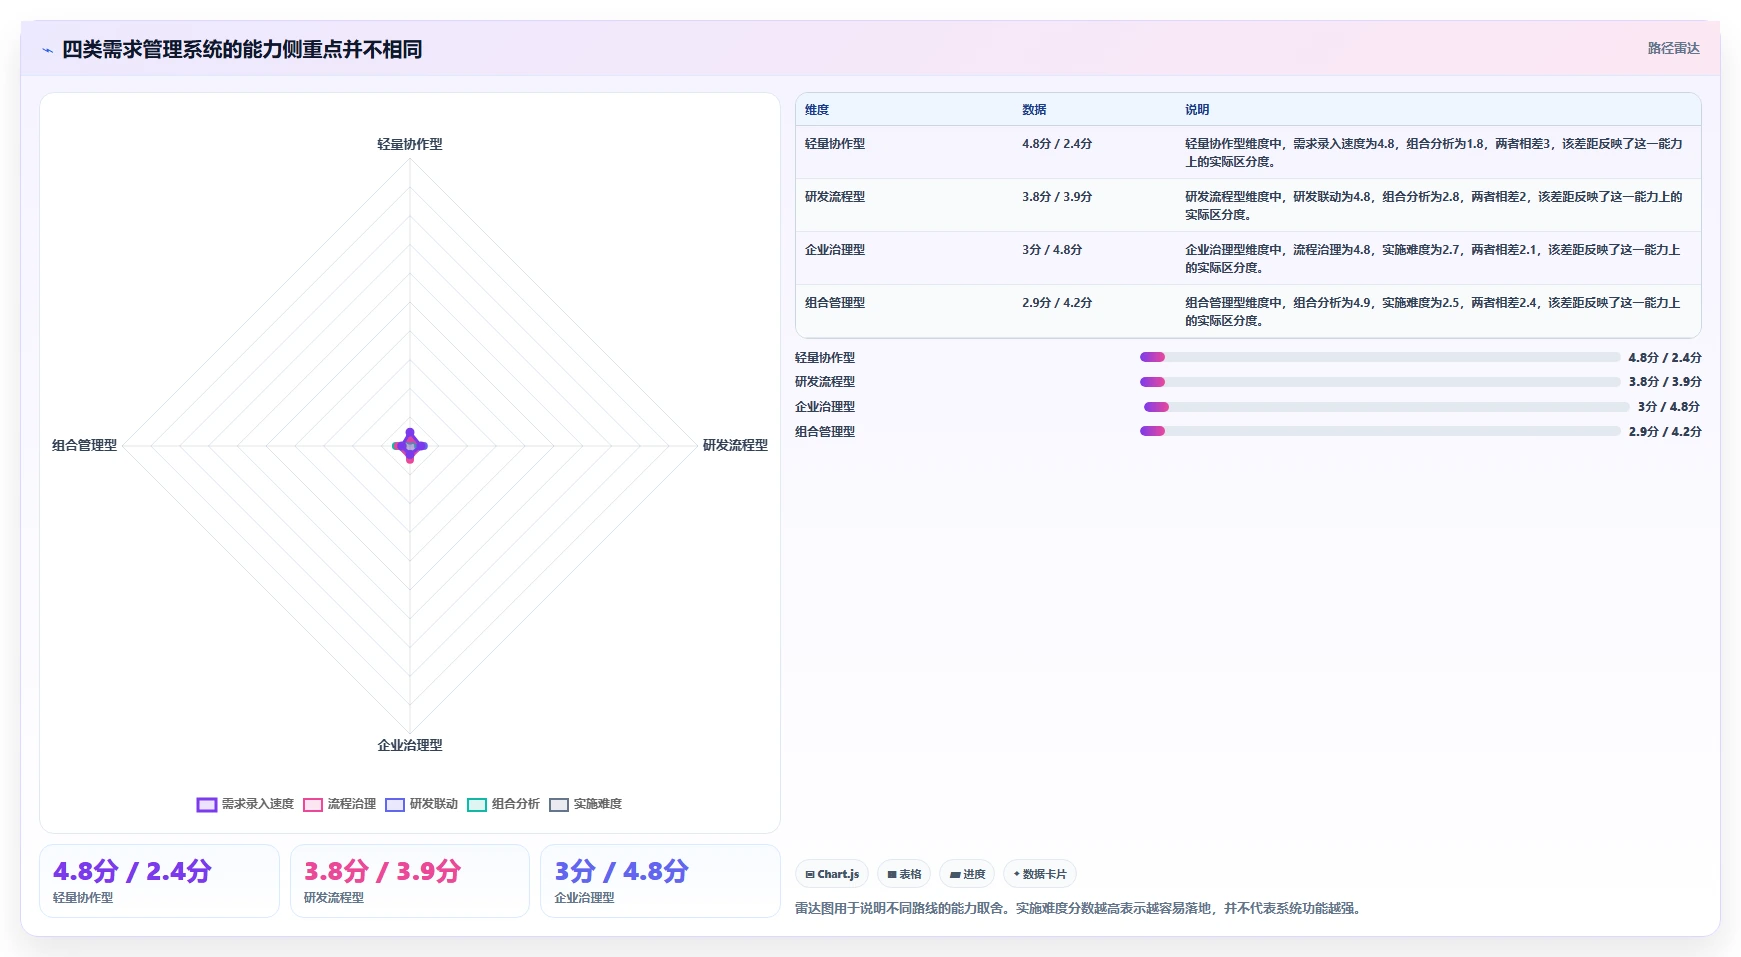Open the 企业治理型 3分 / 4.8分 stat card
Image resolution: width=1741 pixels, height=957 pixels.
(x=660, y=881)
